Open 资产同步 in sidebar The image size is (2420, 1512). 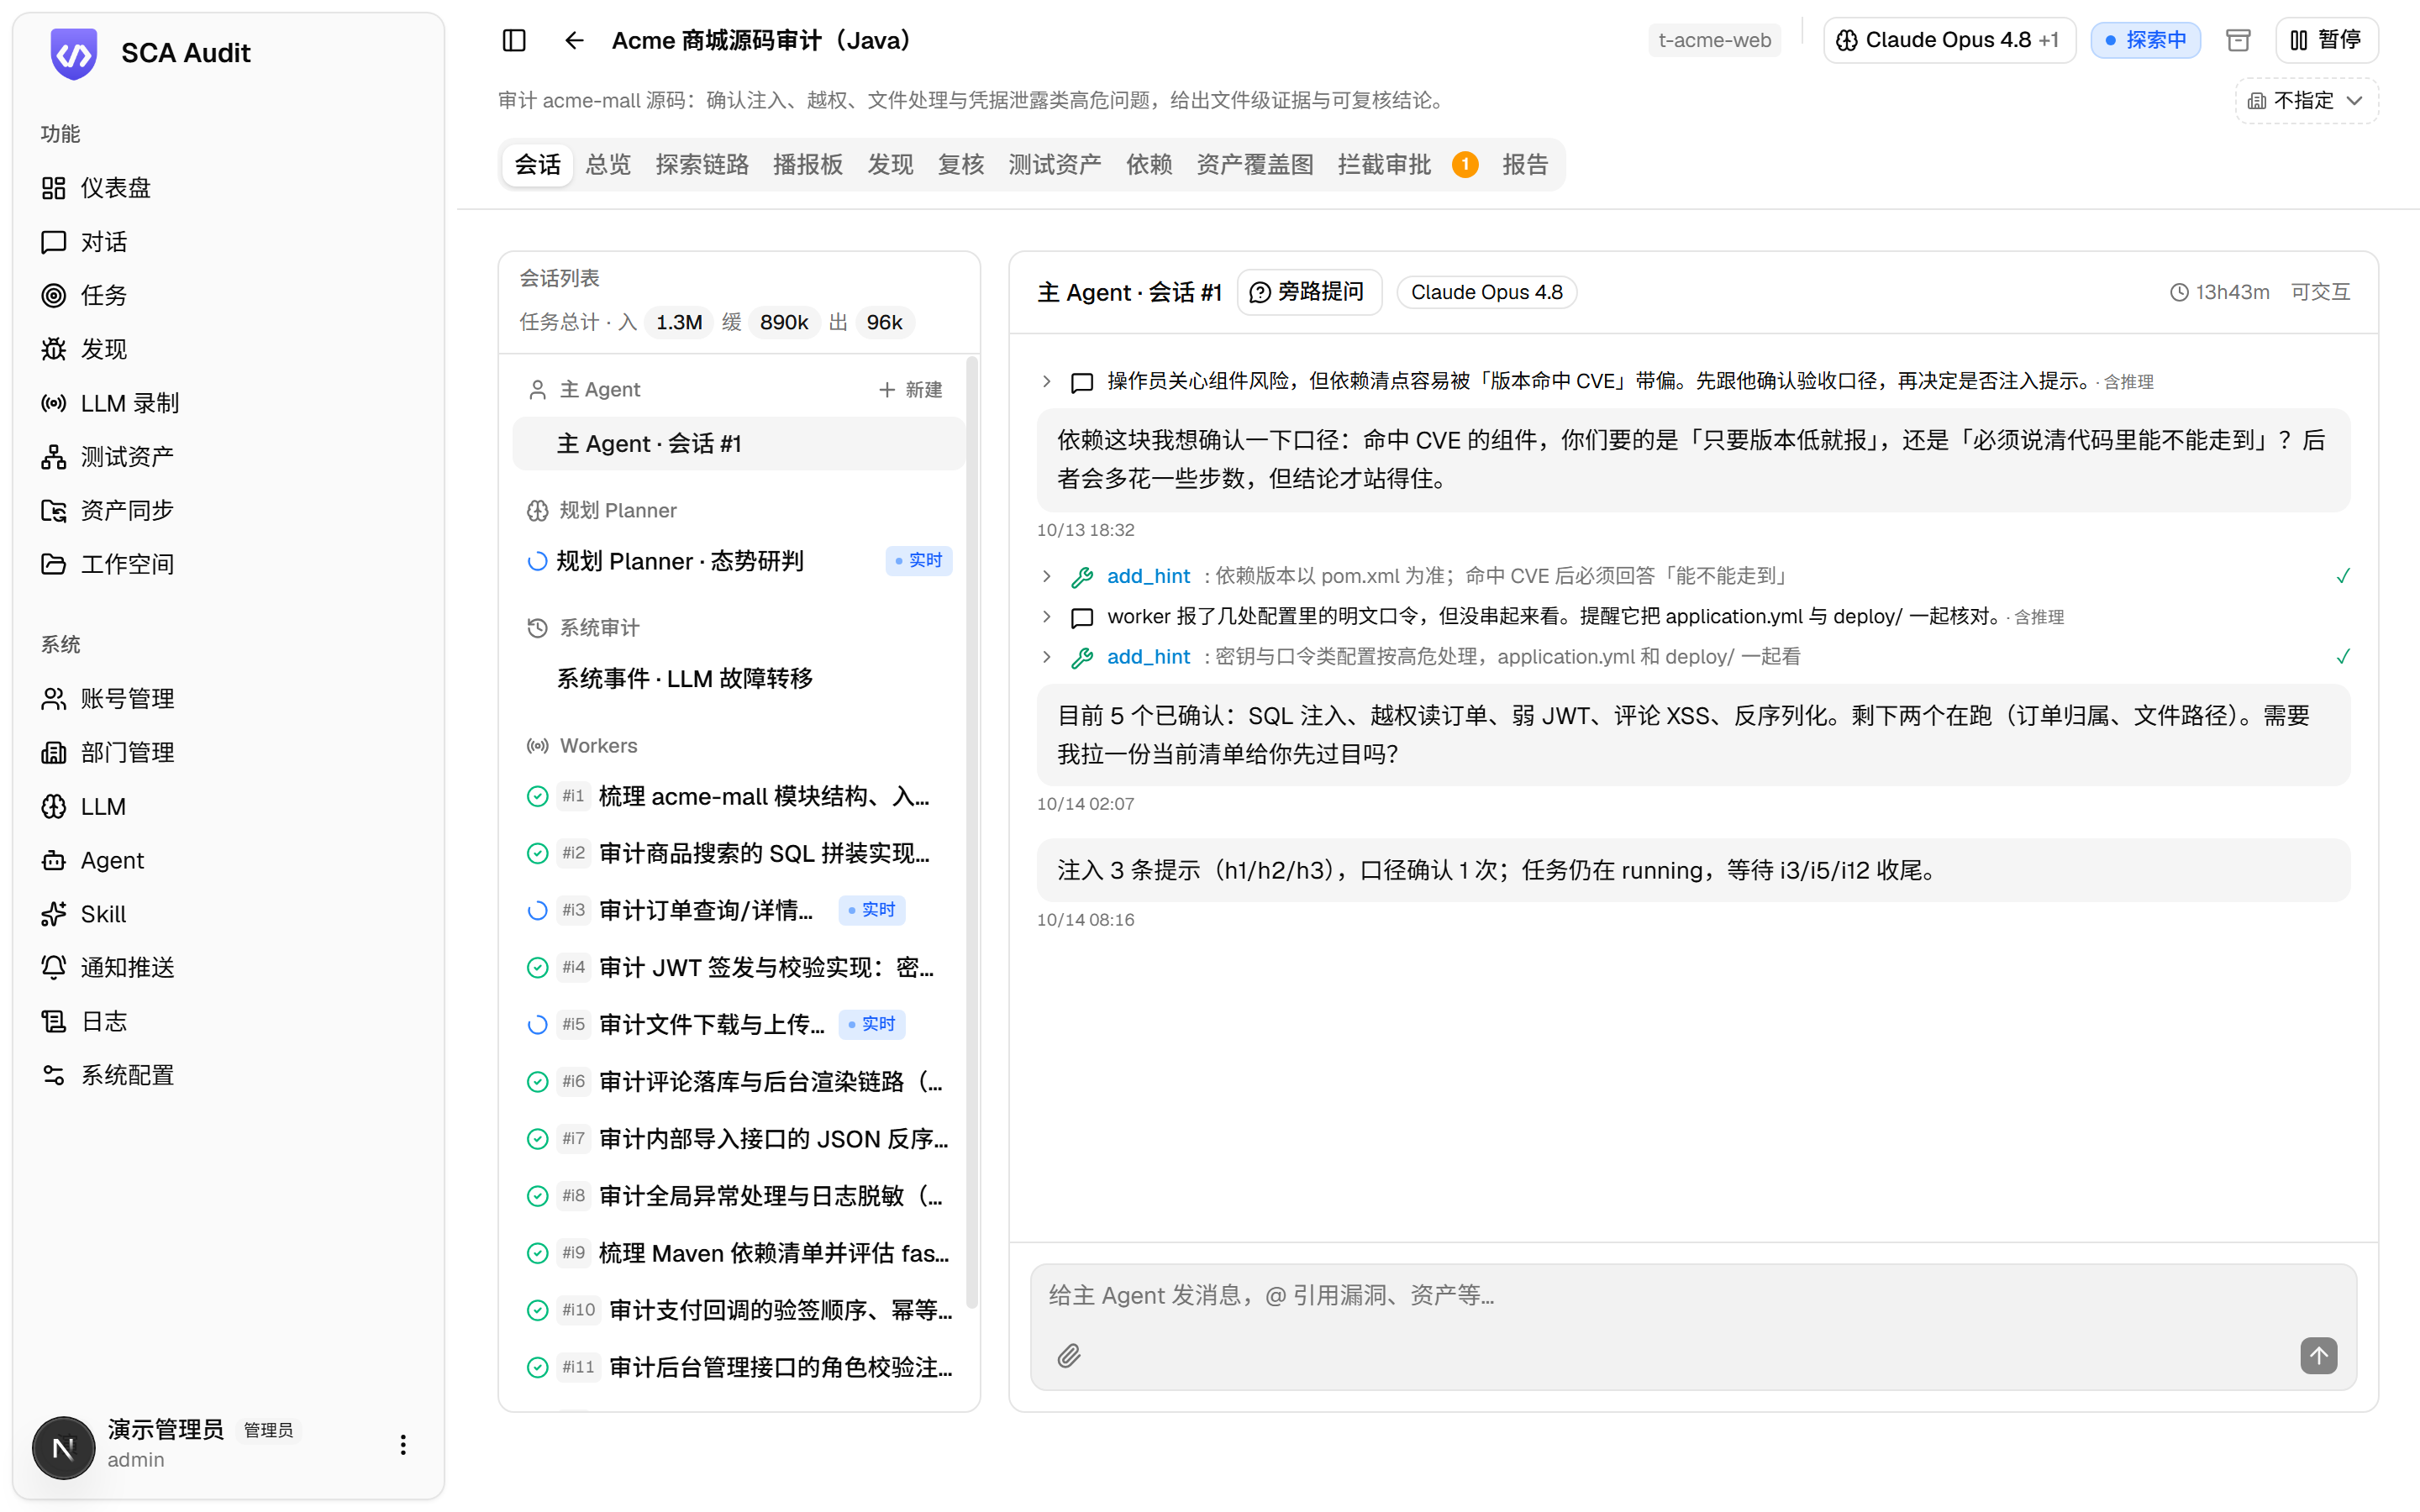228,510
